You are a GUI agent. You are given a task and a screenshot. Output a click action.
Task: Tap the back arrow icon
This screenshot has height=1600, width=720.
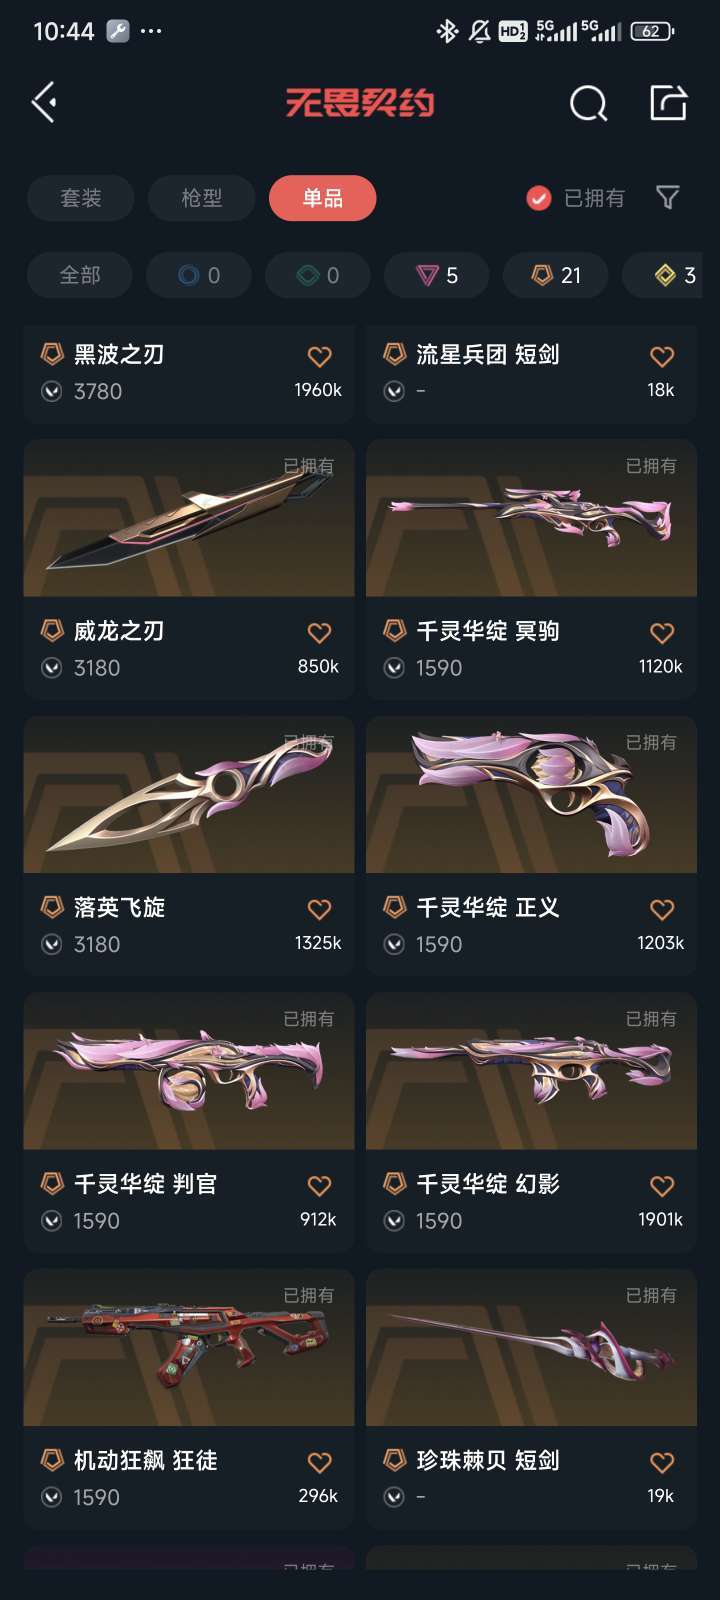43,103
